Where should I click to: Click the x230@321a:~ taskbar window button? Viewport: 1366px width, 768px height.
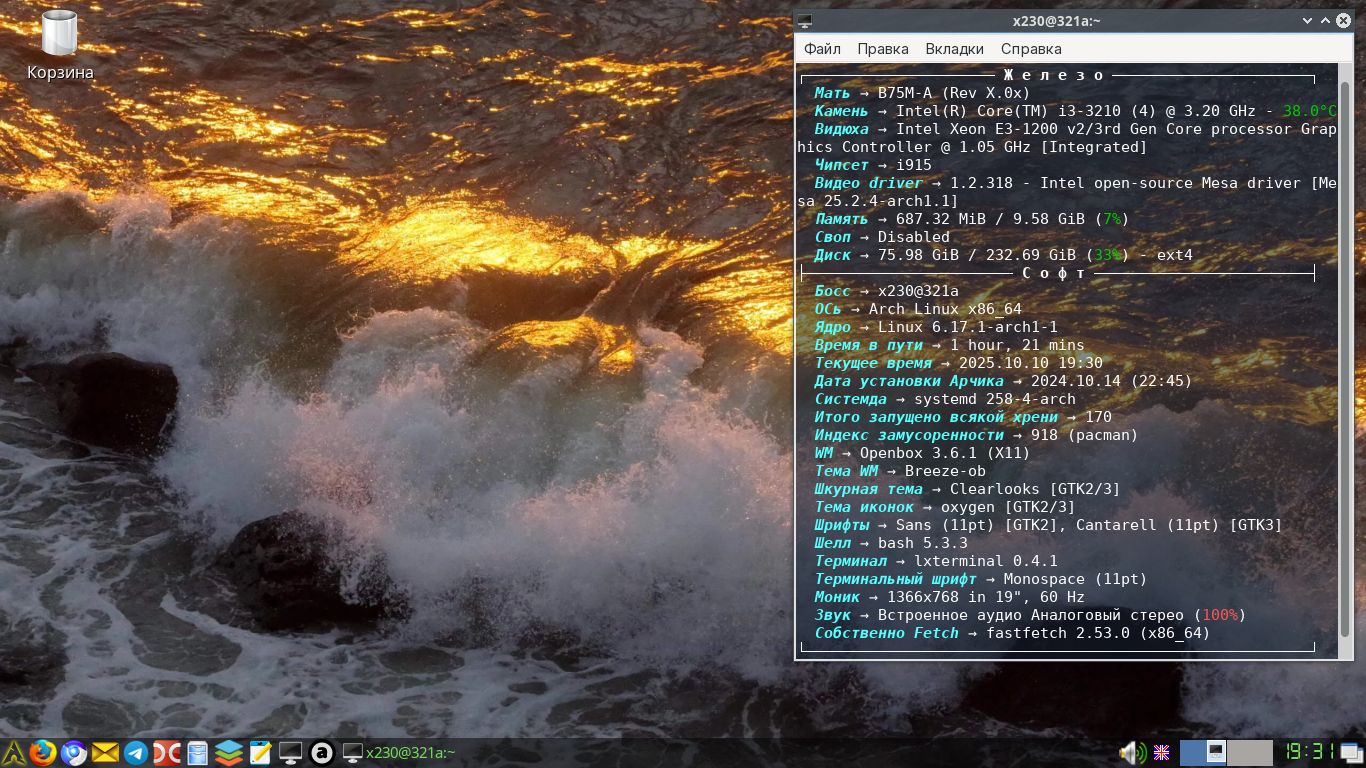(x=400, y=753)
